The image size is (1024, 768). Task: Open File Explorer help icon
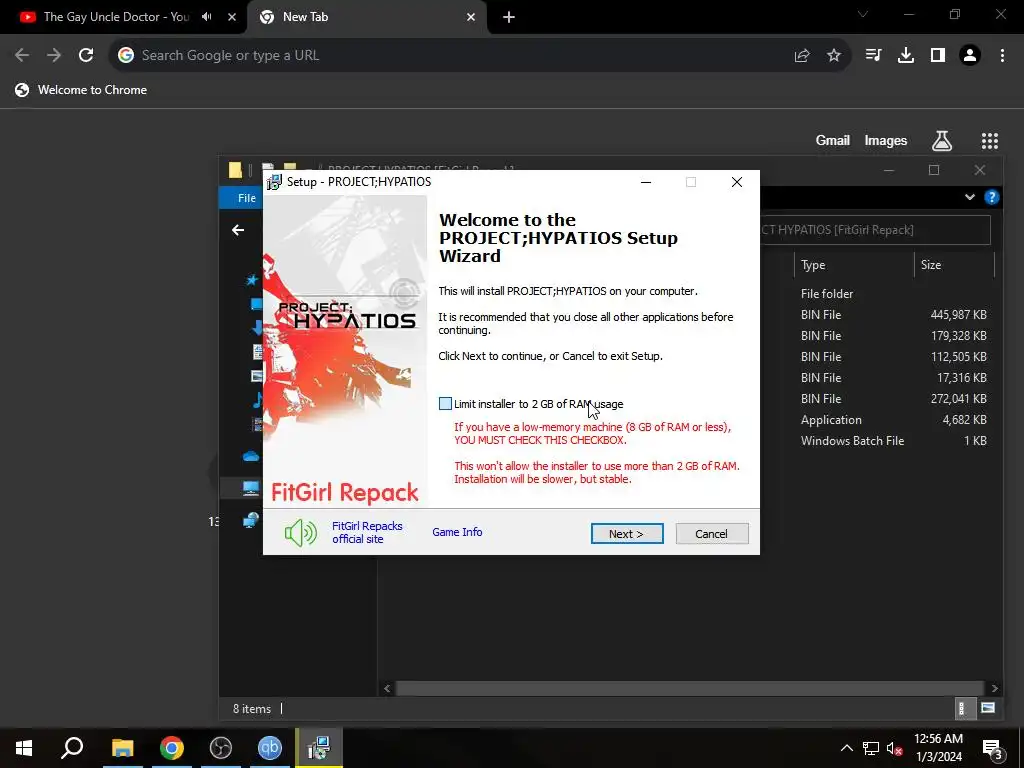pyautogui.click(x=991, y=197)
